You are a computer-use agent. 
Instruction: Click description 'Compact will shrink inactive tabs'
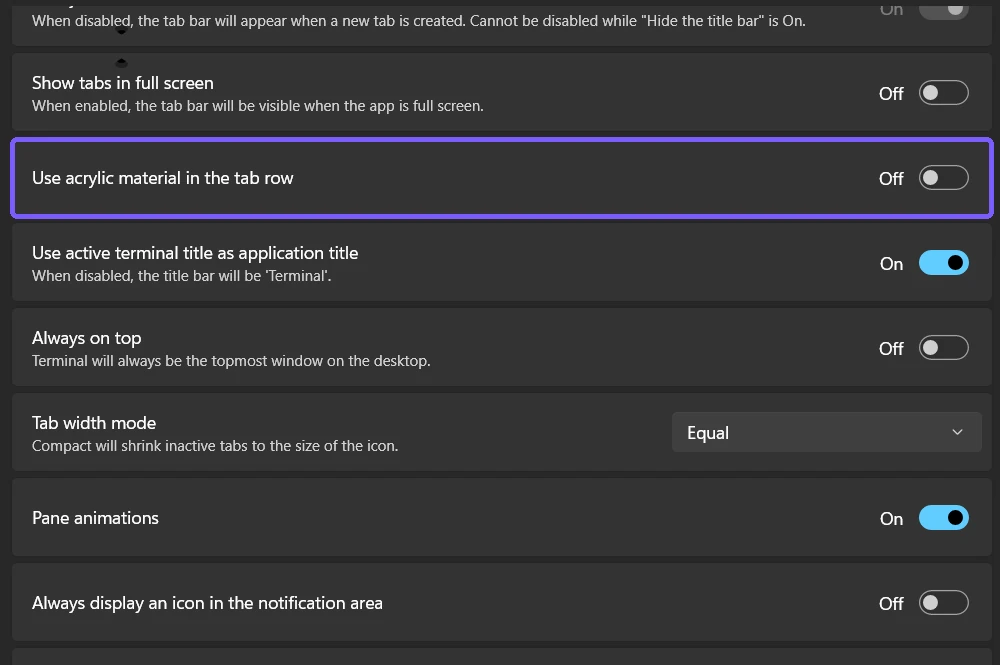(x=215, y=446)
